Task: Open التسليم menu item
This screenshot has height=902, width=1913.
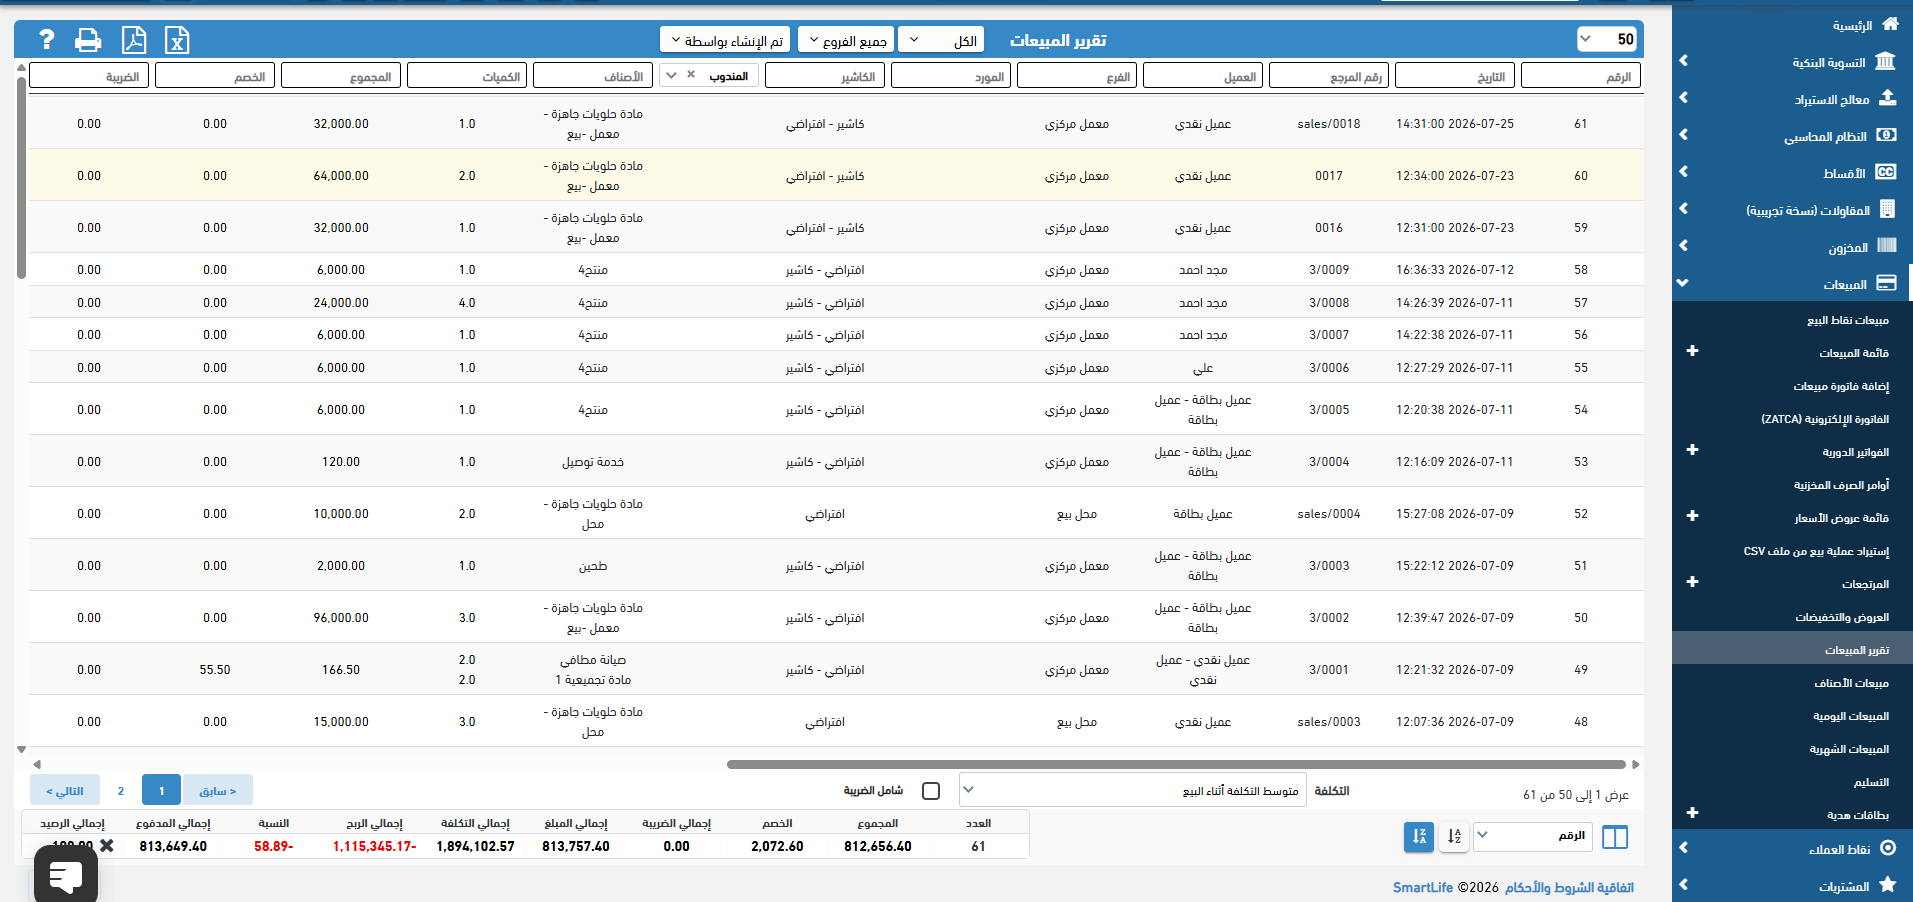Action: [x=1871, y=782]
